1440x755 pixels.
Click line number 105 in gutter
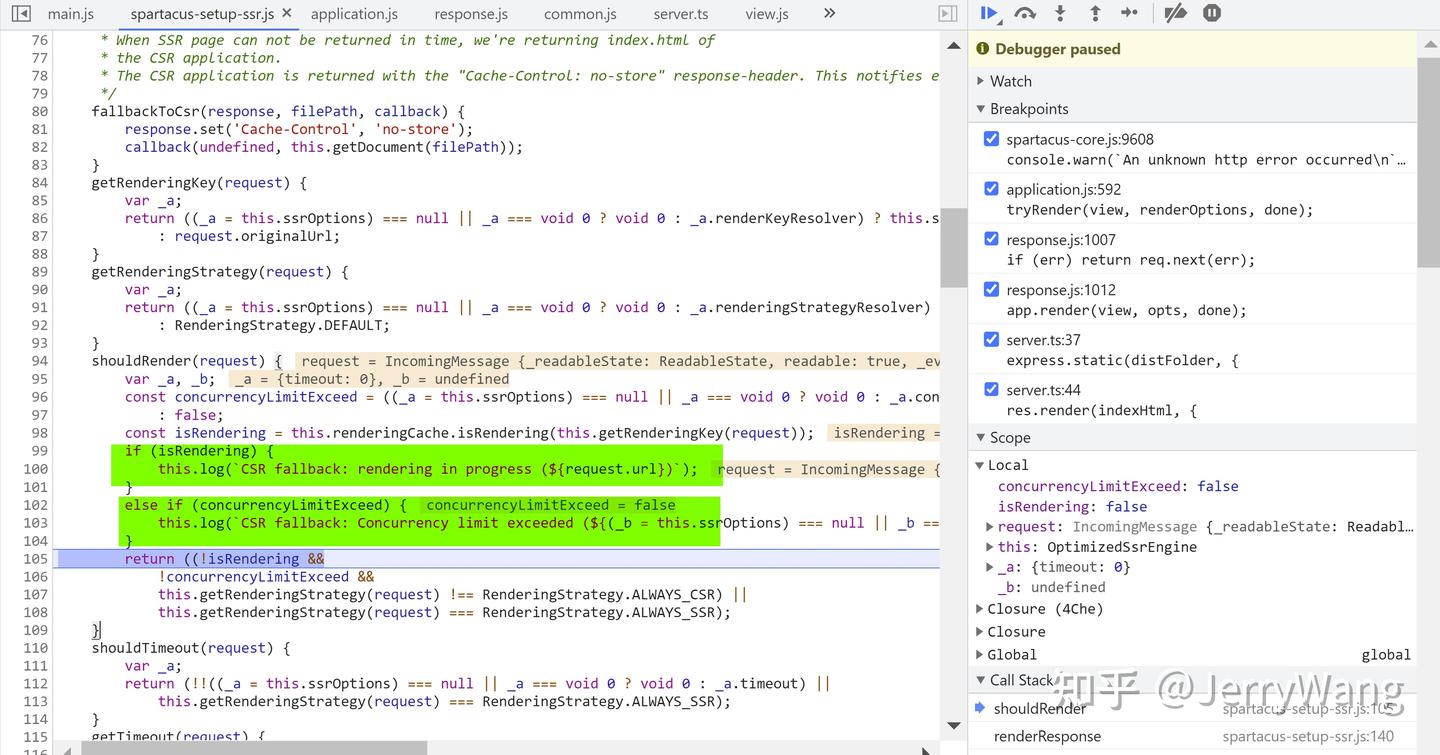click(35, 559)
